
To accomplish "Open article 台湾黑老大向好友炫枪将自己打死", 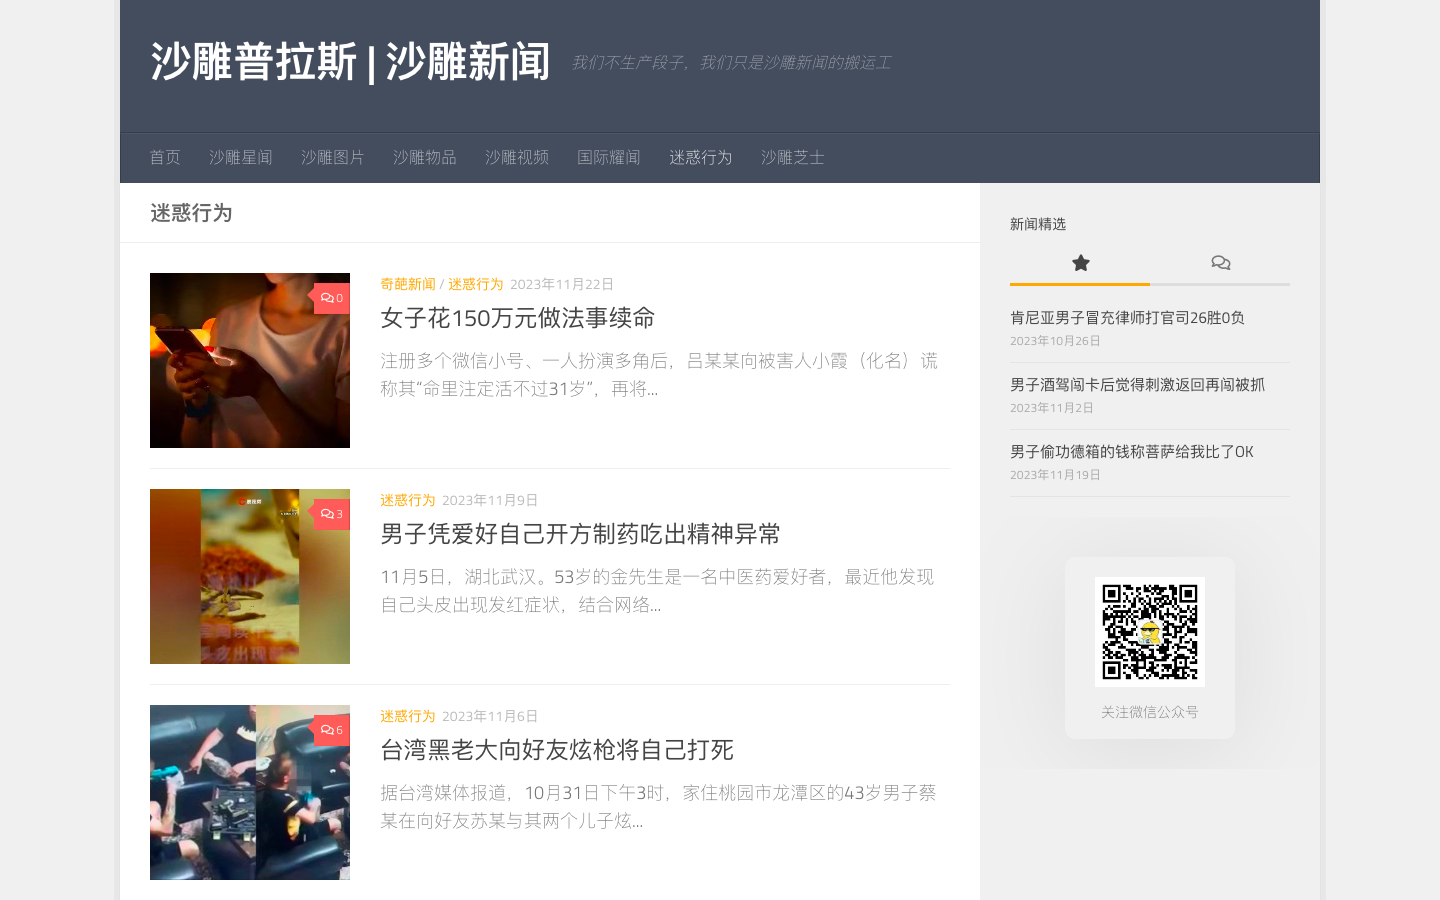I will click(557, 750).
